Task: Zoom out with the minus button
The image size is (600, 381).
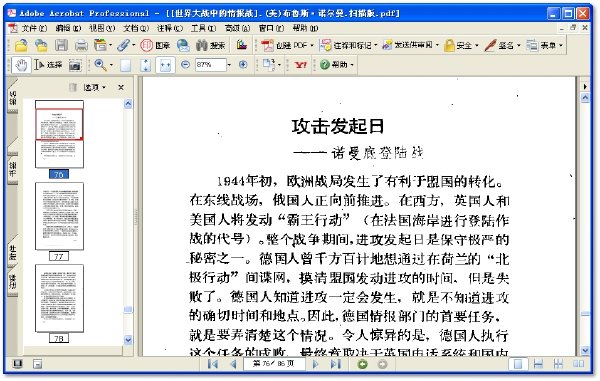Action: tap(185, 65)
